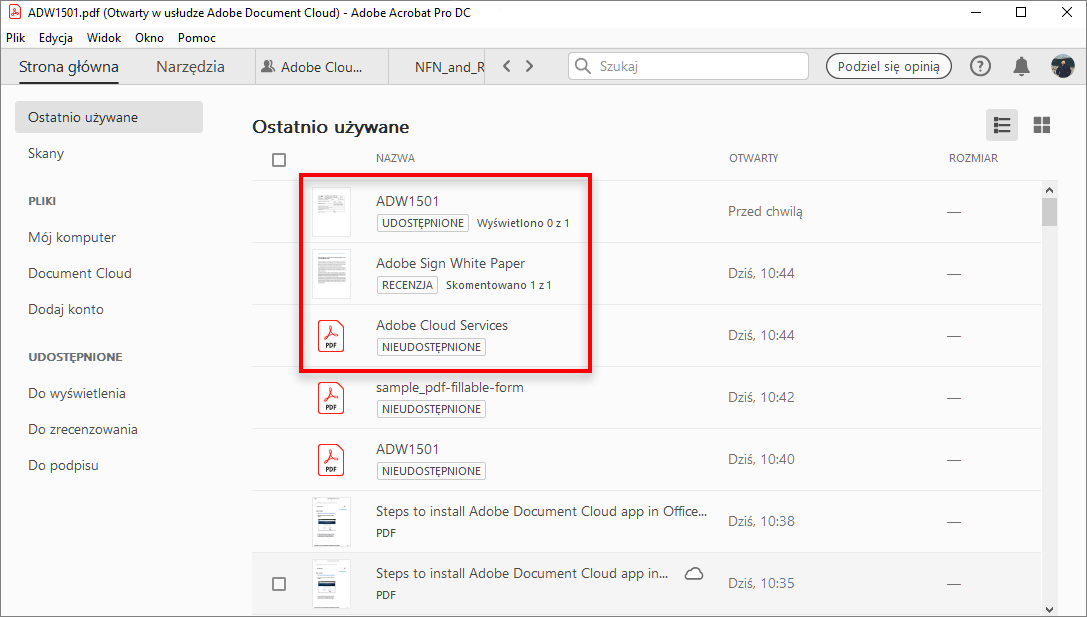Toggle the select-all checkbox in header
Screen dimensions: 1087x617
(x=279, y=159)
